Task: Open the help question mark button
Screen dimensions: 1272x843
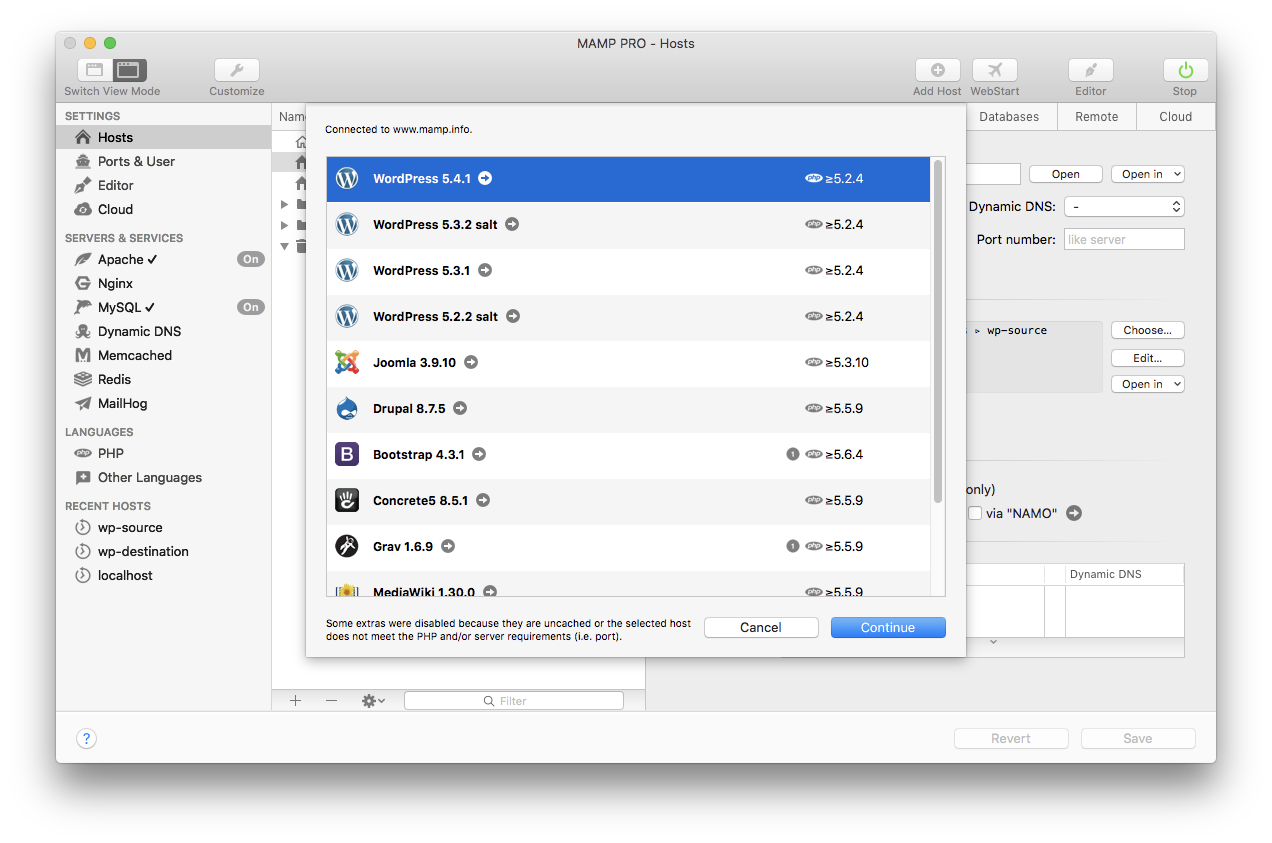Action: [87, 739]
